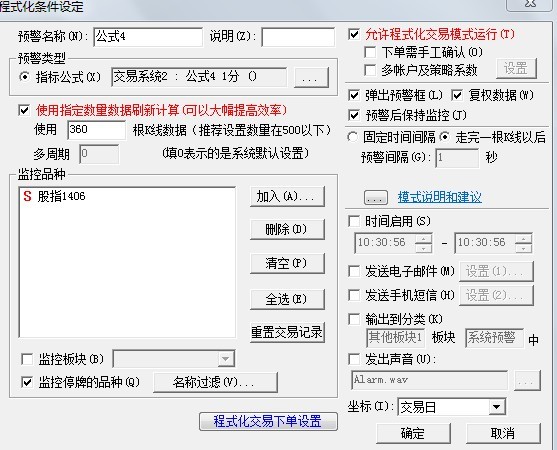This screenshot has height=450, width=557.
Task: Enable 下单需手工确认 checkbox
Action: [370, 53]
